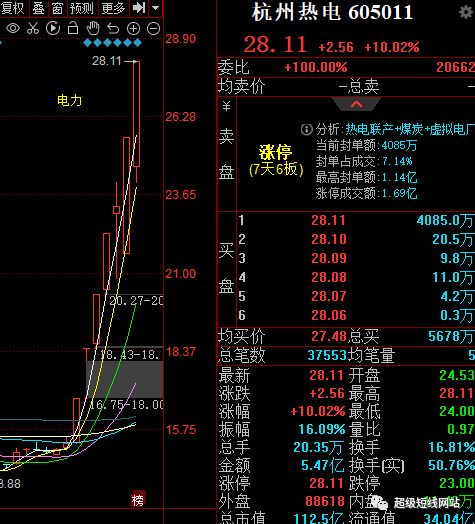Viewport: 475px width, 524px height.
Task: Collapse sell panel with red chevron
Action: click(356, 104)
